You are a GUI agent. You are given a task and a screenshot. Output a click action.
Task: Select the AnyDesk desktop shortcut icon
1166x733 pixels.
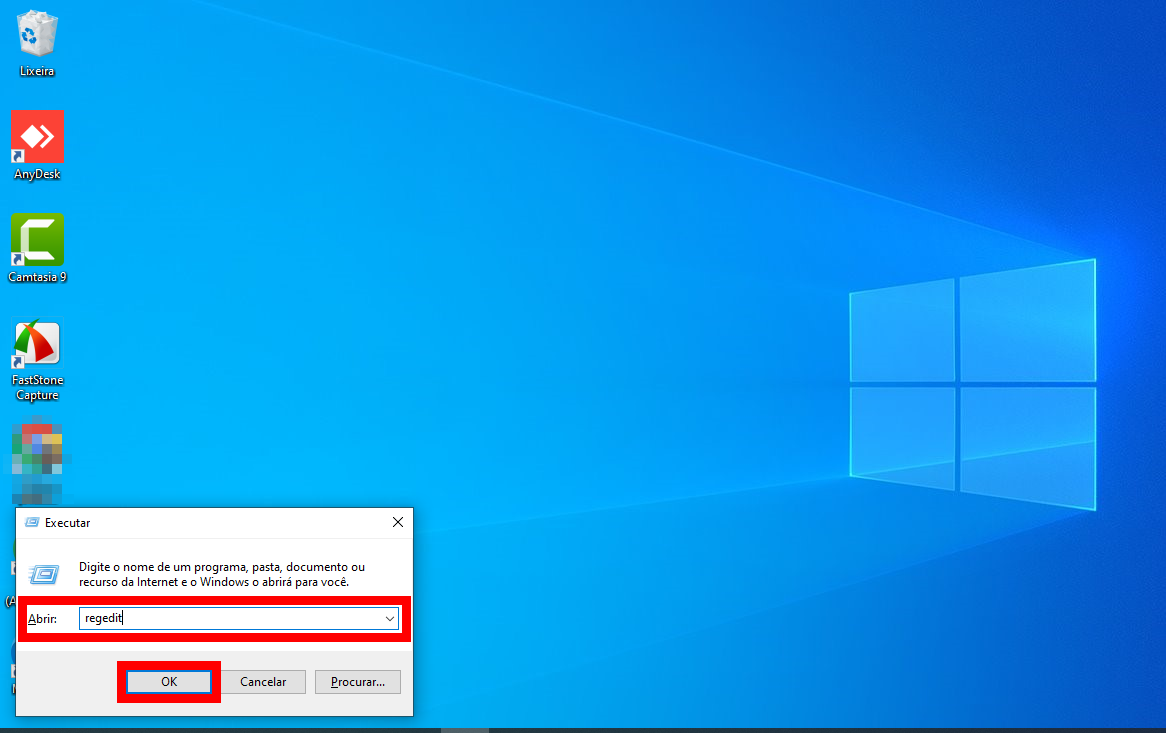click(37, 137)
